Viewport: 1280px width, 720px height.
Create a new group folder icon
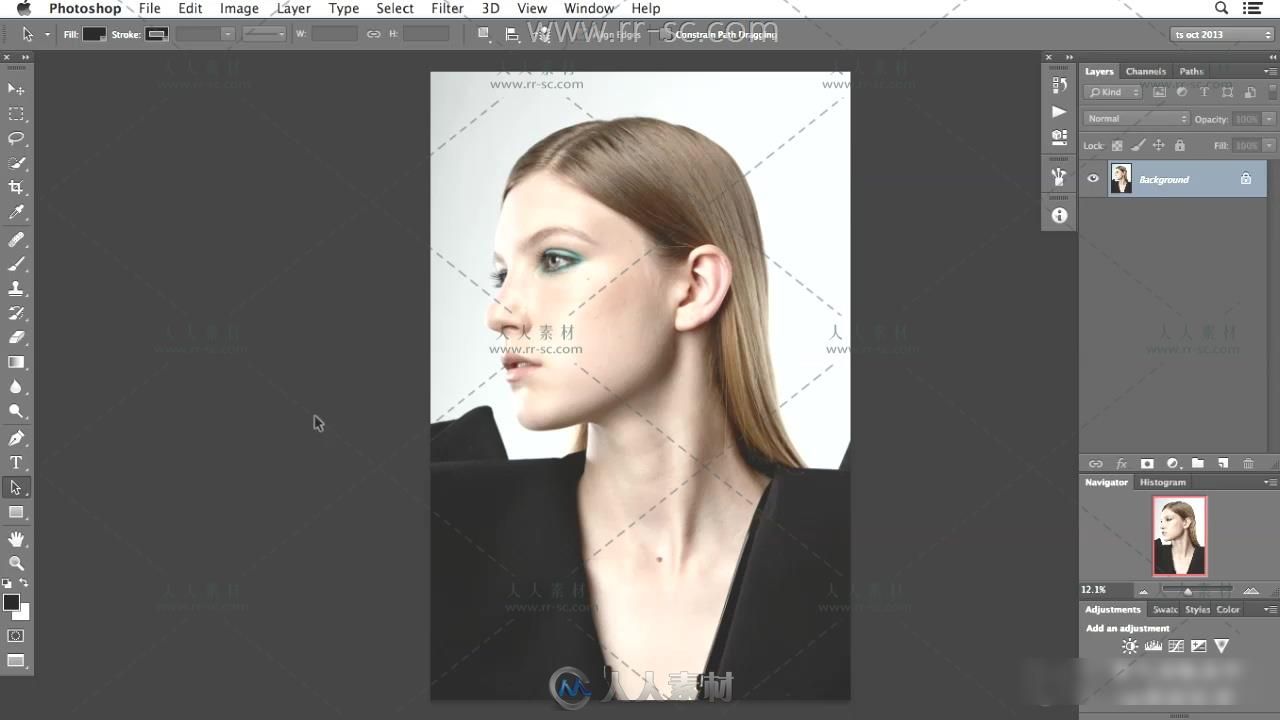tap(1197, 464)
